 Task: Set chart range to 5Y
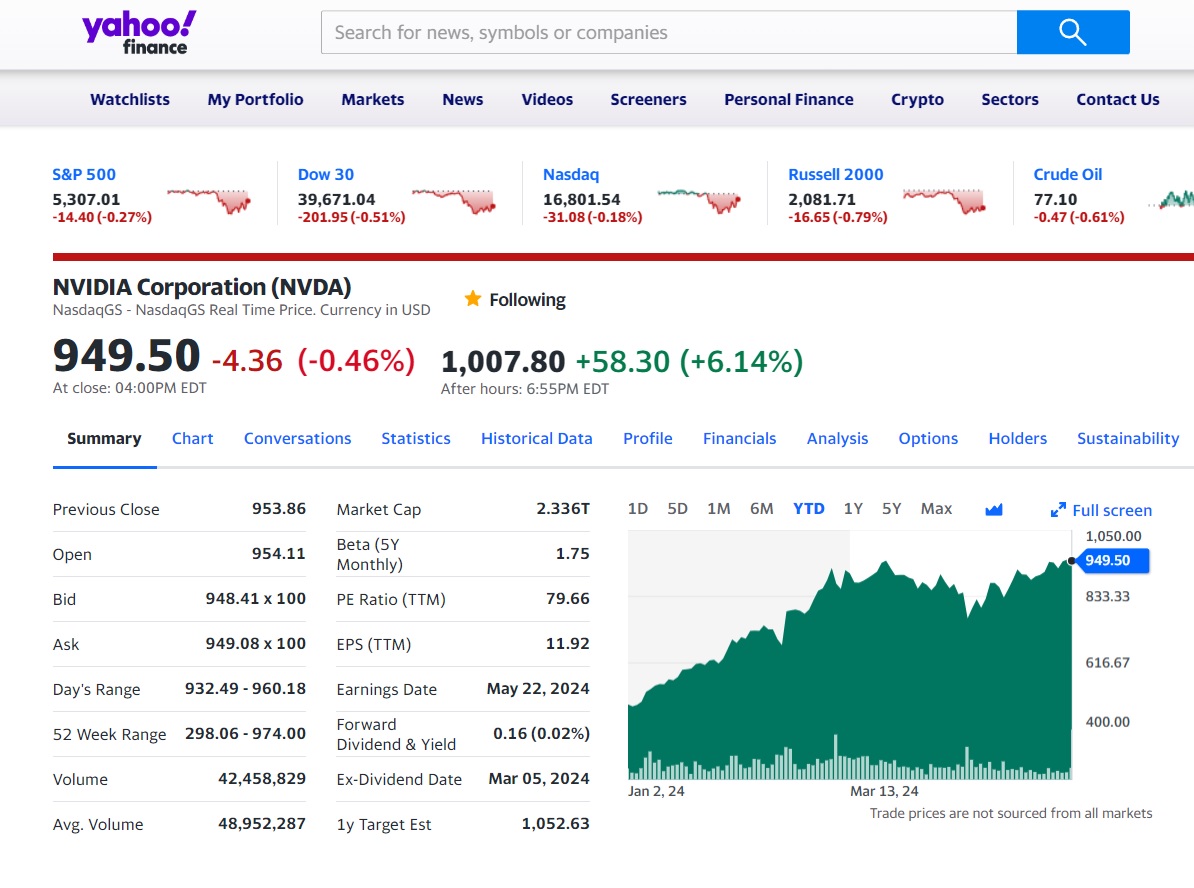[x=892, y=509]
